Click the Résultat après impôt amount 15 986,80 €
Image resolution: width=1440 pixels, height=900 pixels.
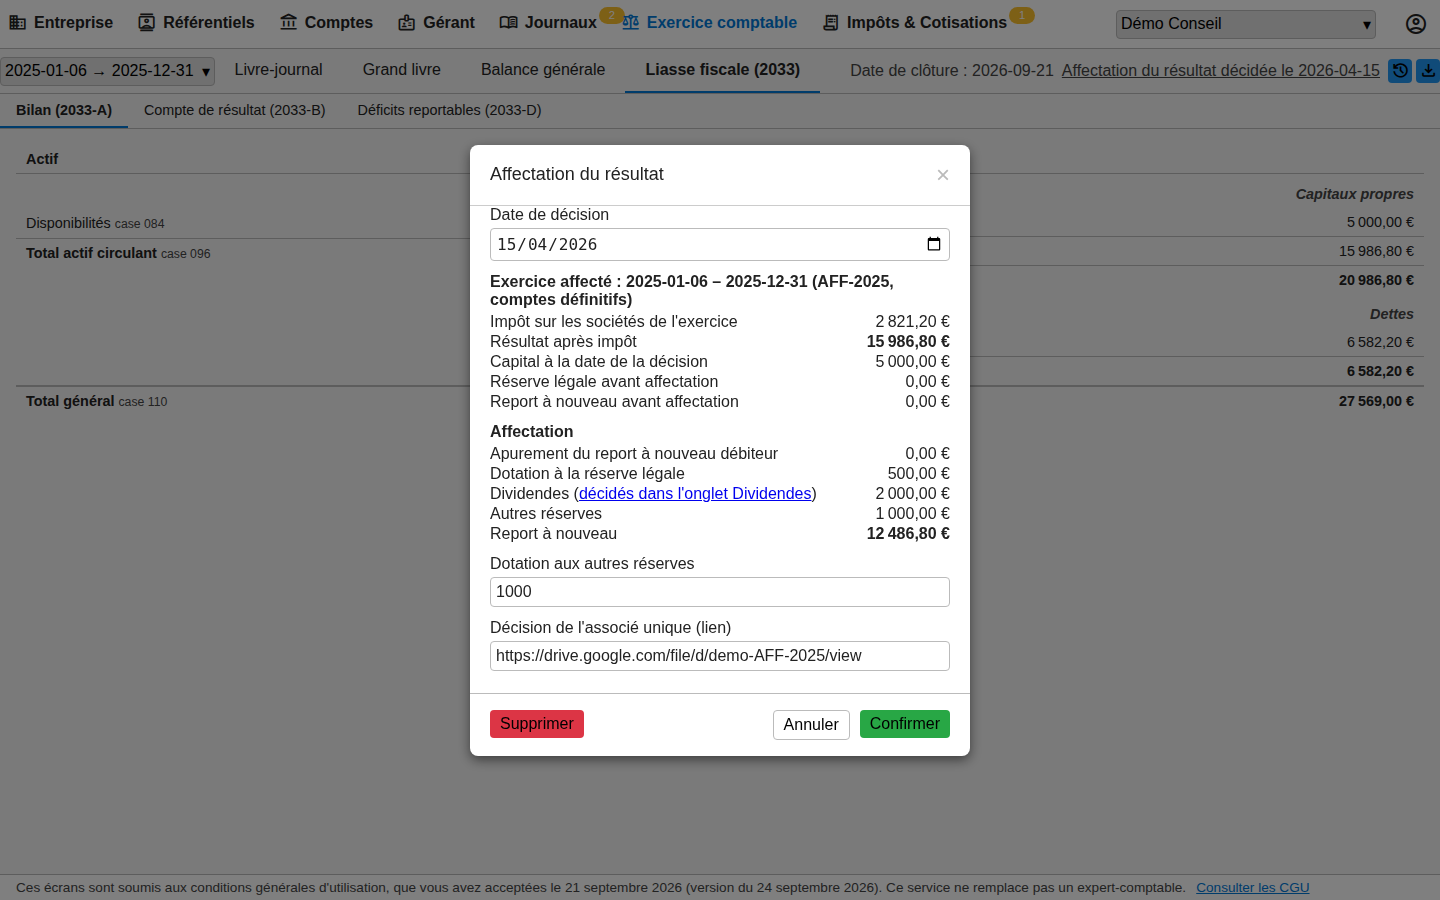click(x=908, y=342)
